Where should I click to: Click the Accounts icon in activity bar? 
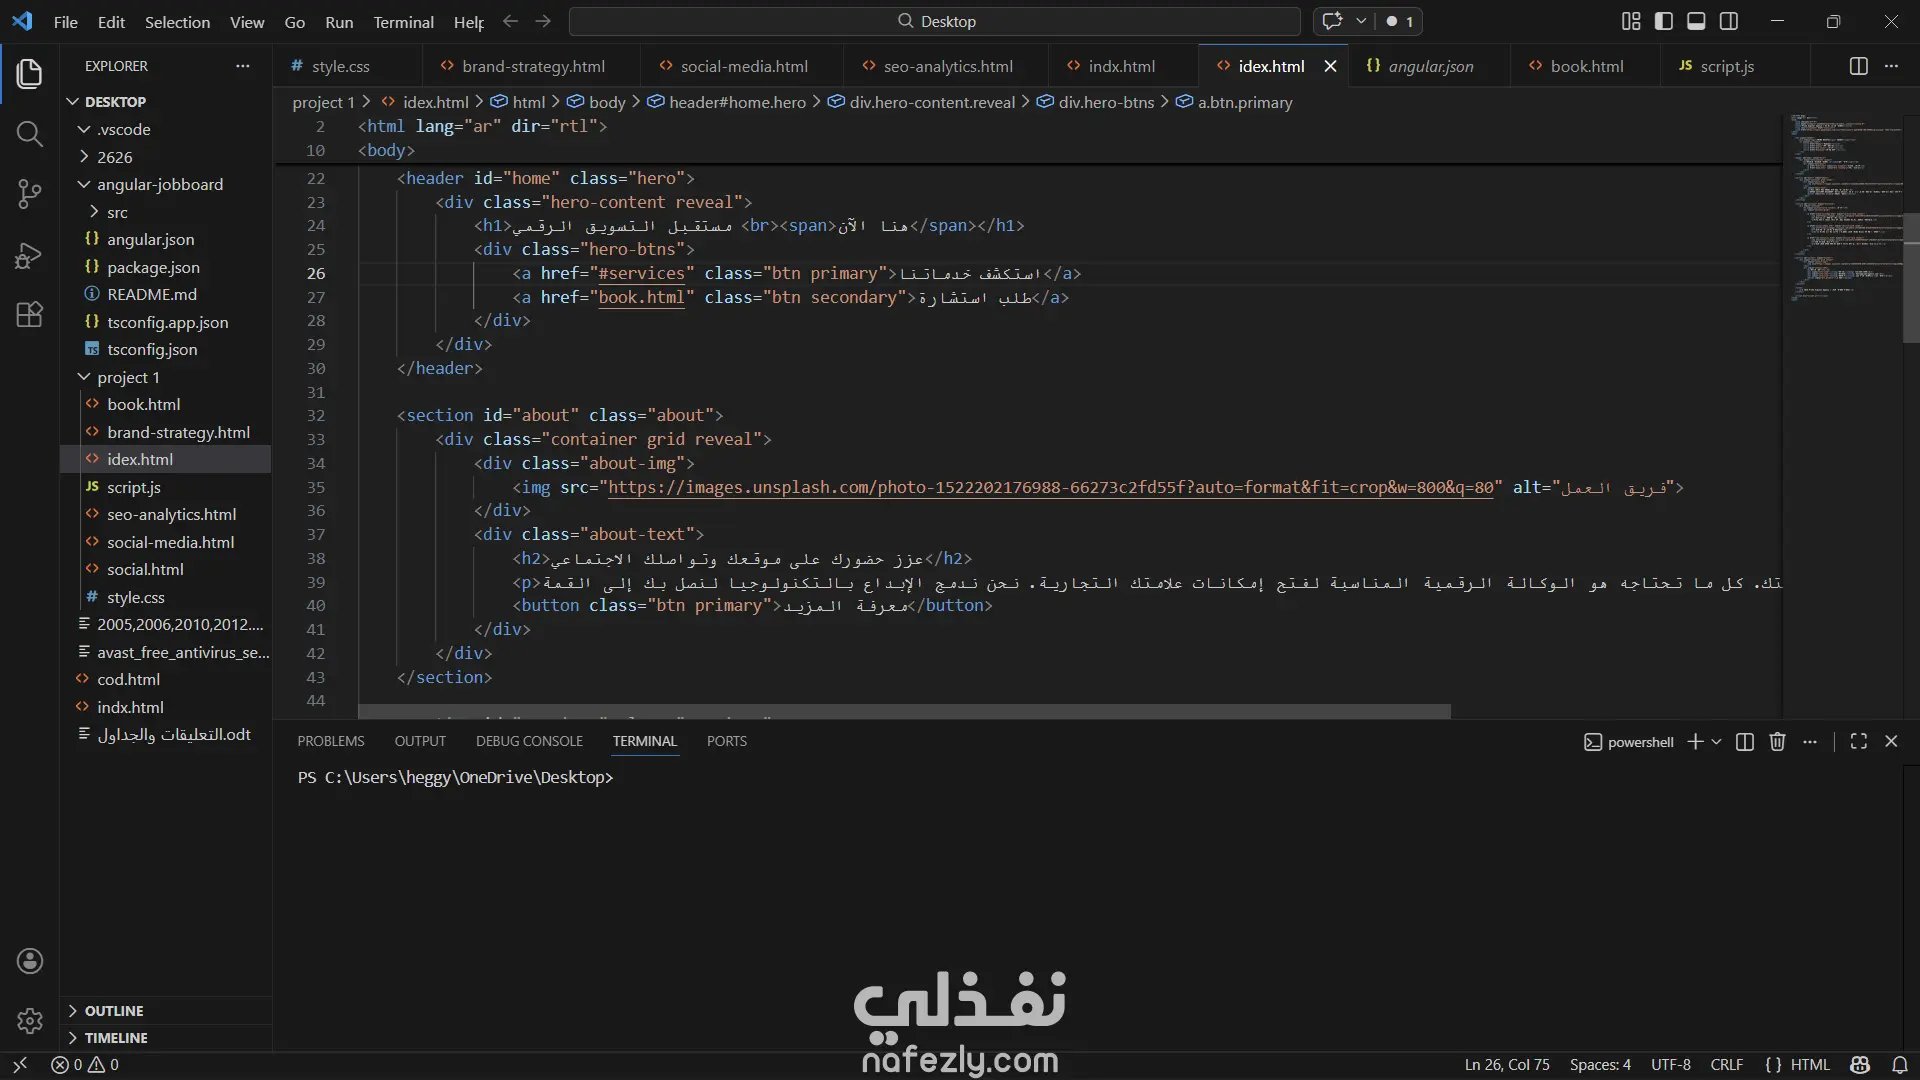[30, 961]
